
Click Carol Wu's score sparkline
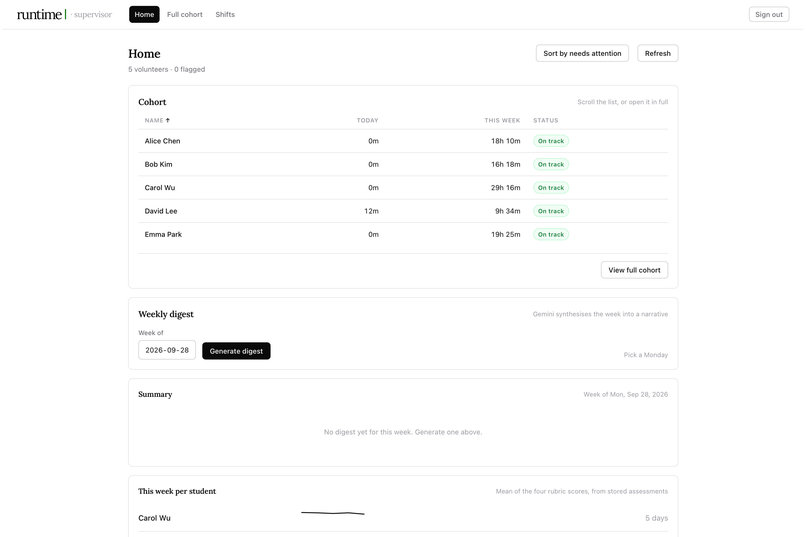click(333, 513)
